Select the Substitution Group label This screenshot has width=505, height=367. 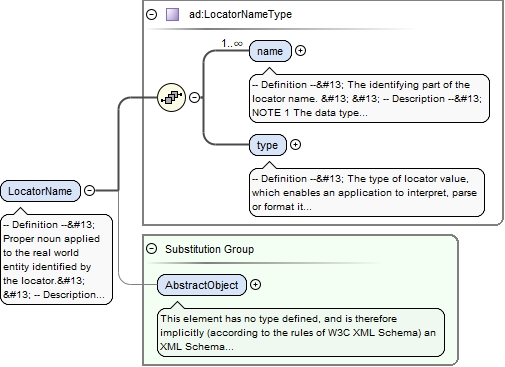point(209,249)
